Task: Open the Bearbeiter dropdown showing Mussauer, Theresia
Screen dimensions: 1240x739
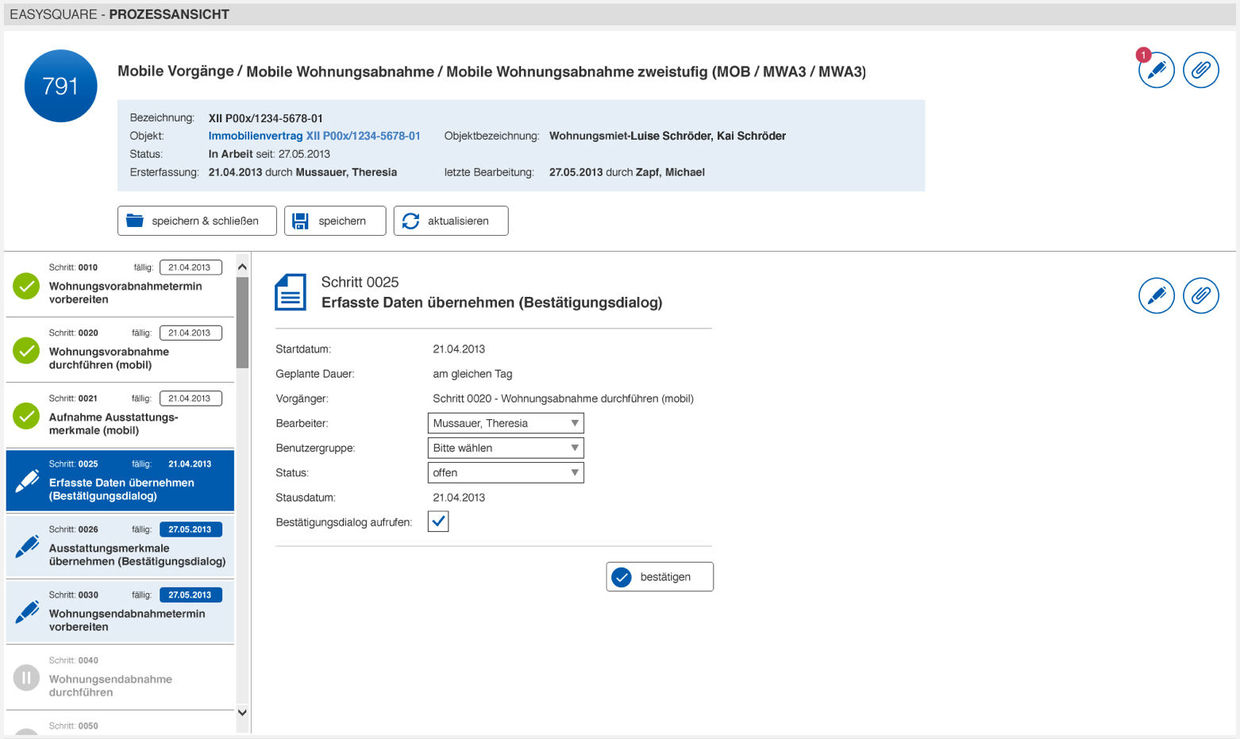Action: pyautogui.click(x=505, y=423)
